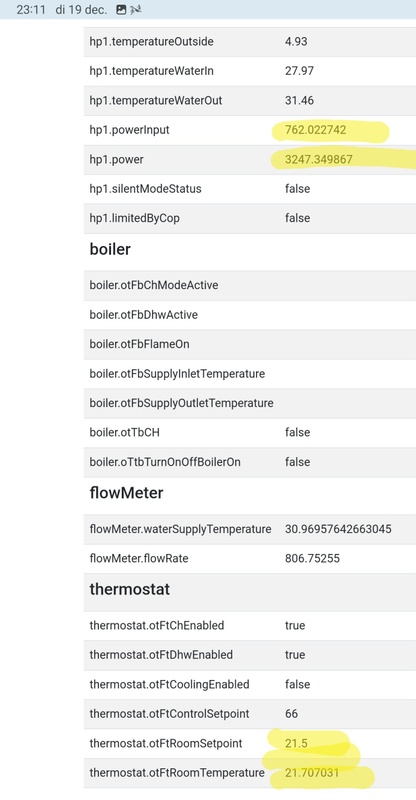Tap the muted notification icon in status bar
The image size is (416, 800).
click(135, 10)
